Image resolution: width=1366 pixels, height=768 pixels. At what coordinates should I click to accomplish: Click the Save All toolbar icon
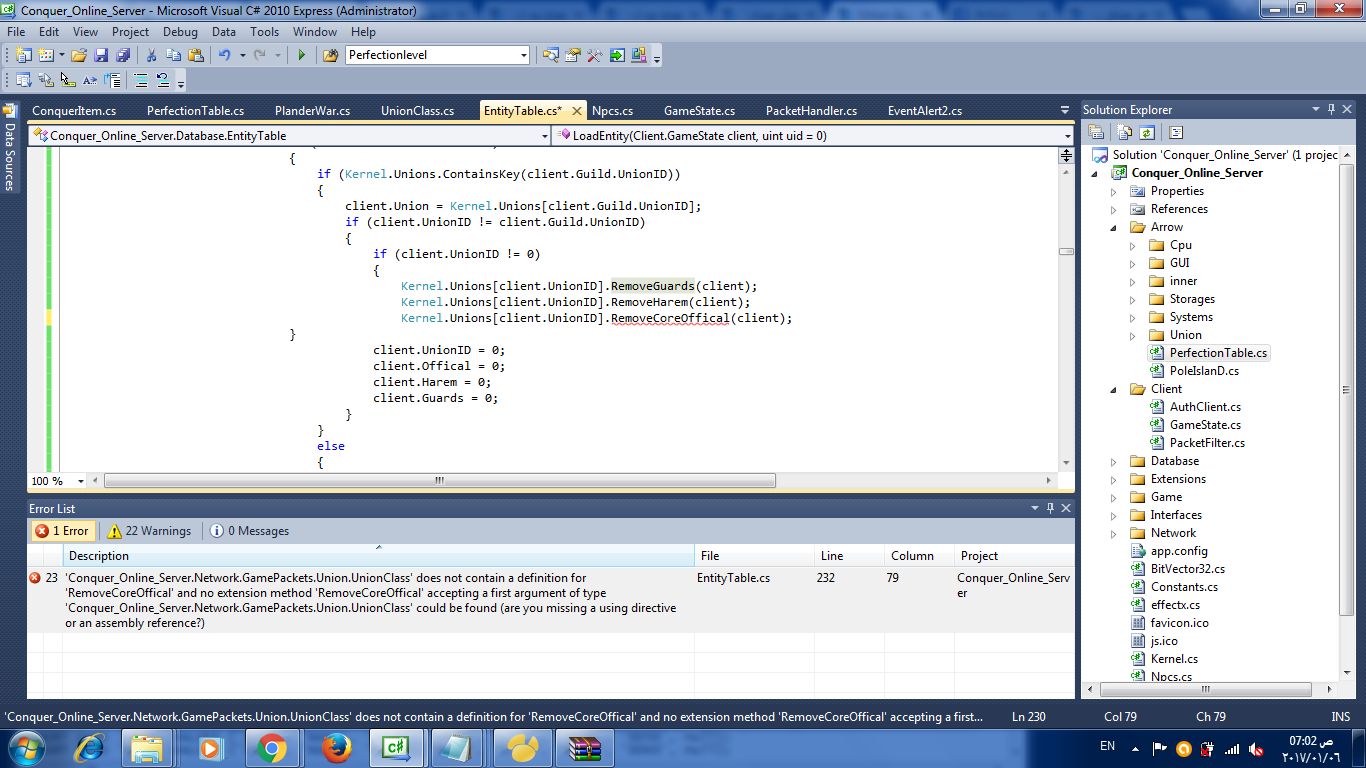(x=122, y=55)
